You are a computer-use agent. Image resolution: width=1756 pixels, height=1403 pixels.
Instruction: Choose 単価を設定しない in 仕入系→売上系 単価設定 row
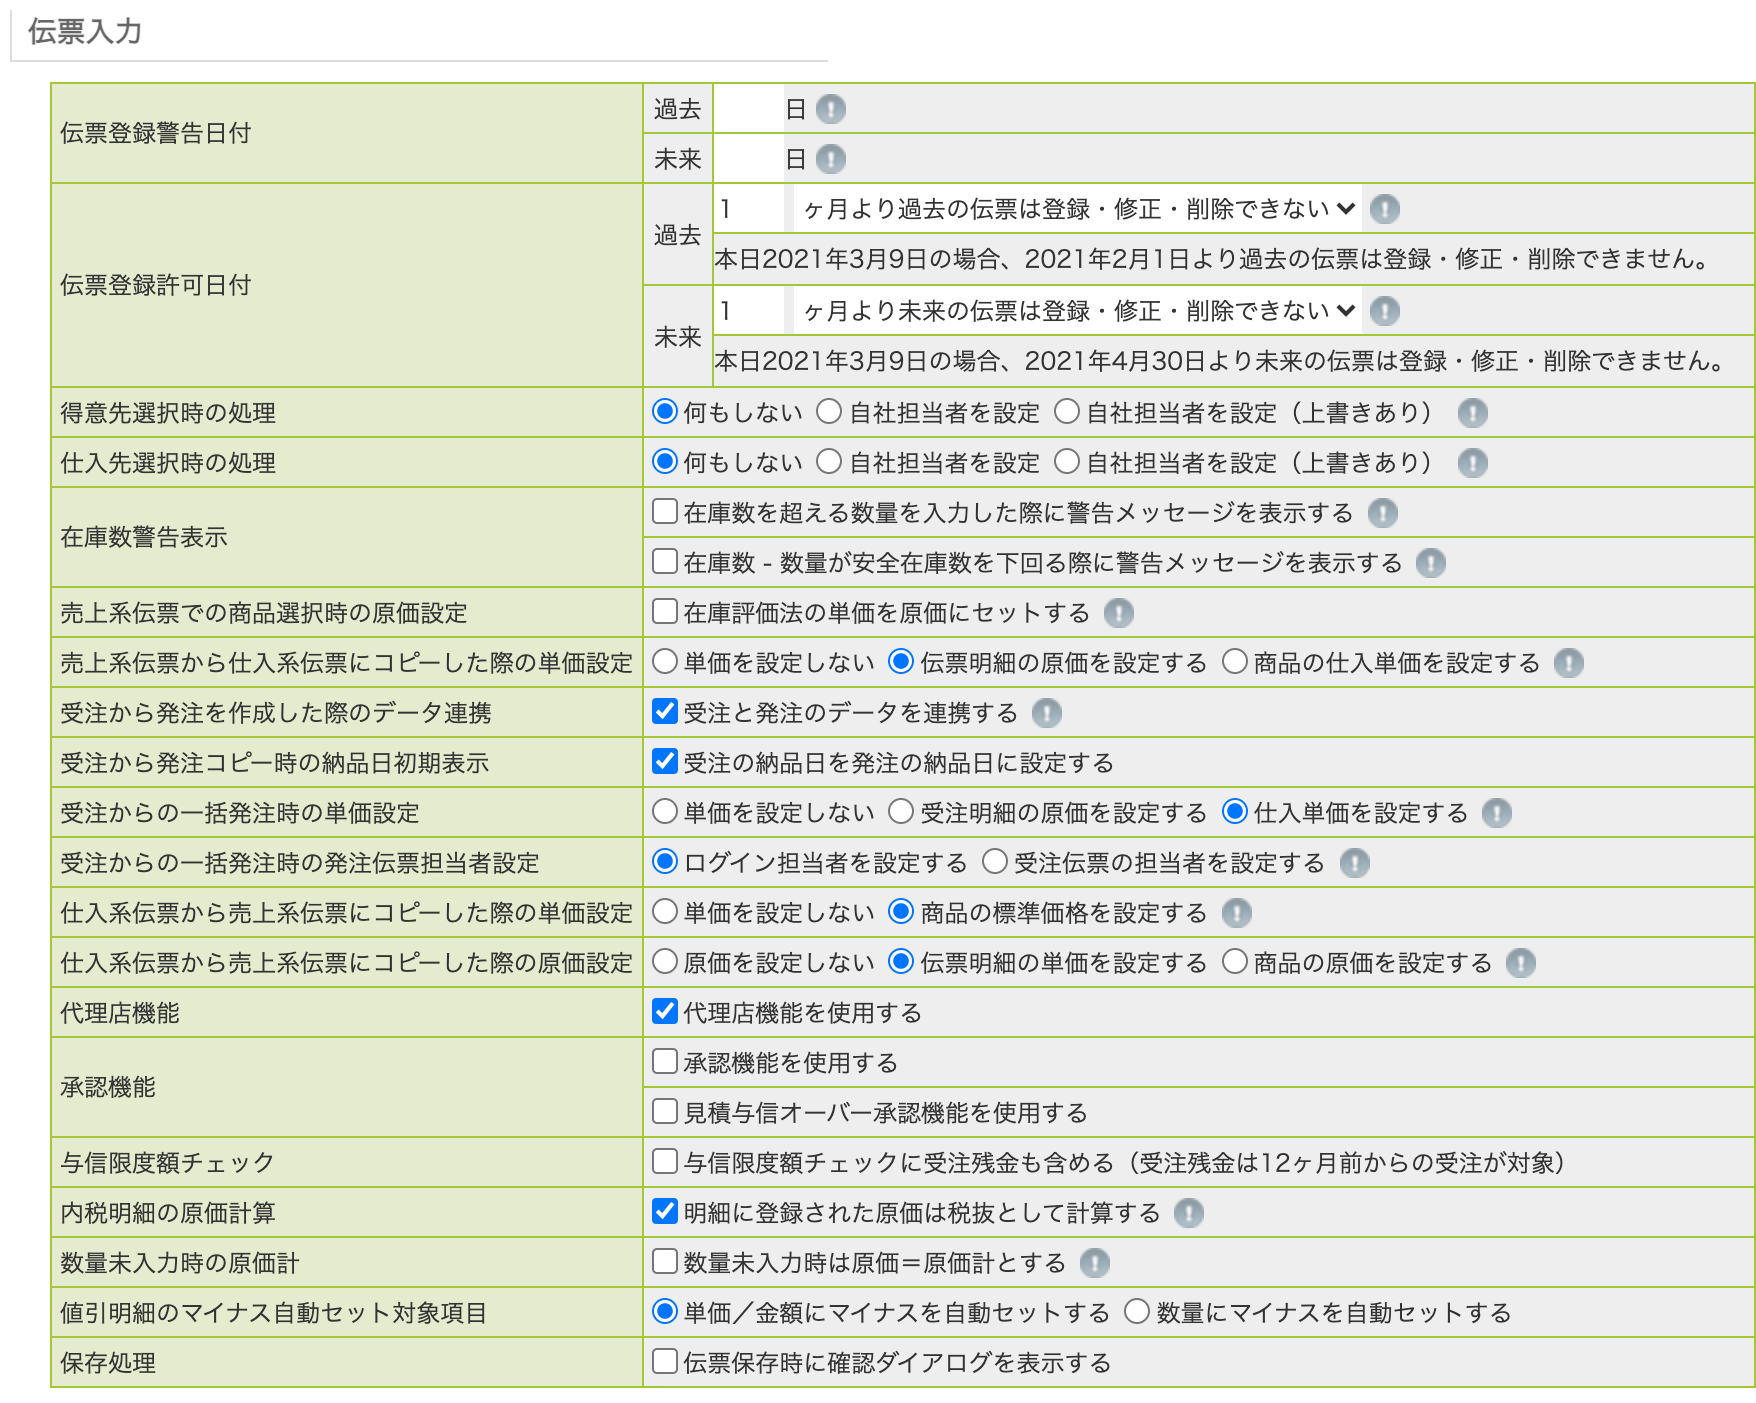[x=665, y=911]
